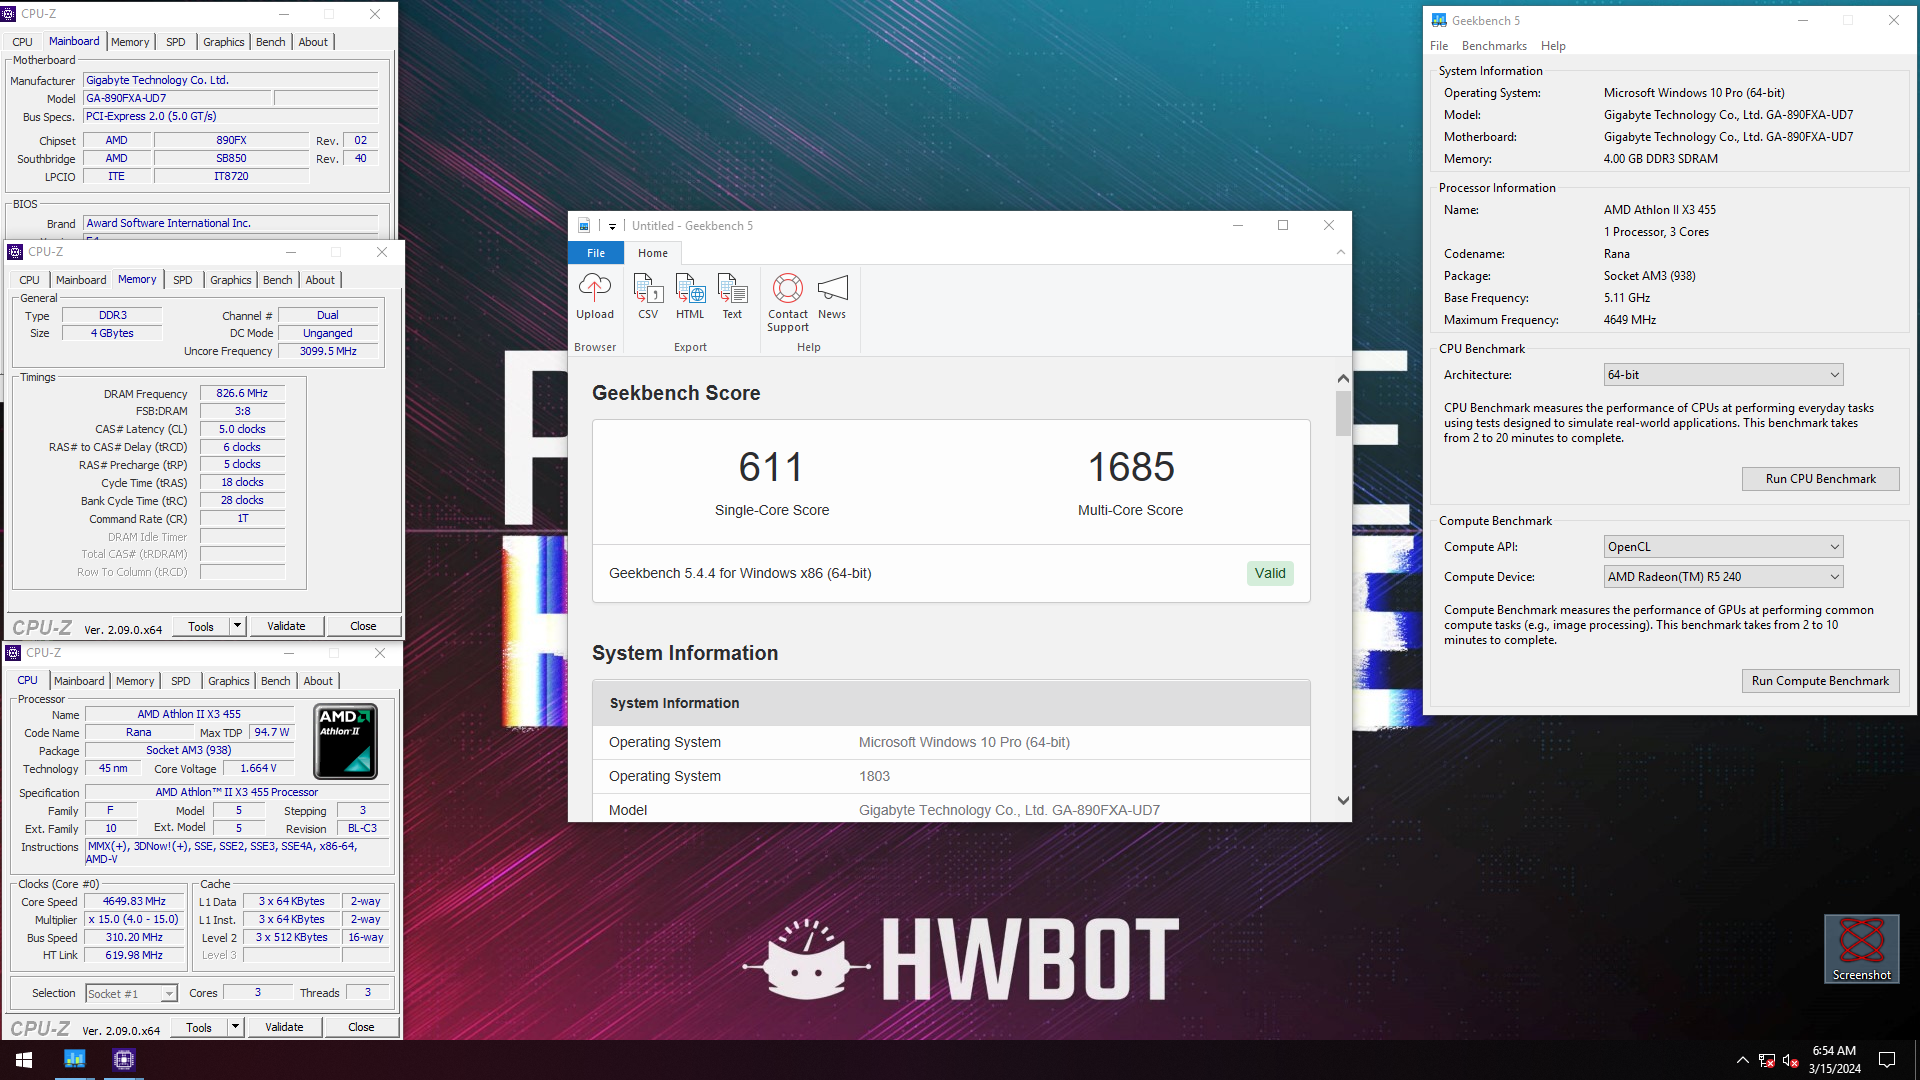Open quick access toolbar customize arrow
The height and width of the screenshot is (1080, 1920).
pos(612,227)
